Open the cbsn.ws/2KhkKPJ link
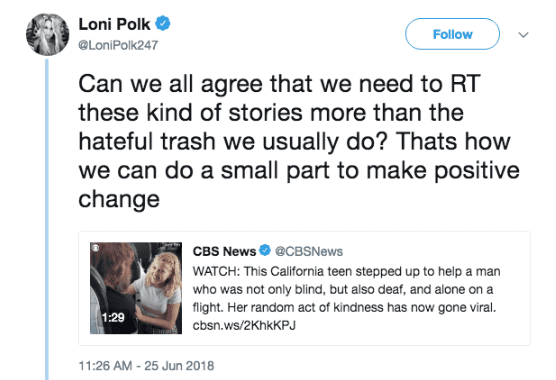Viewport: 556px width, 380px height. [x=244, y=325]
